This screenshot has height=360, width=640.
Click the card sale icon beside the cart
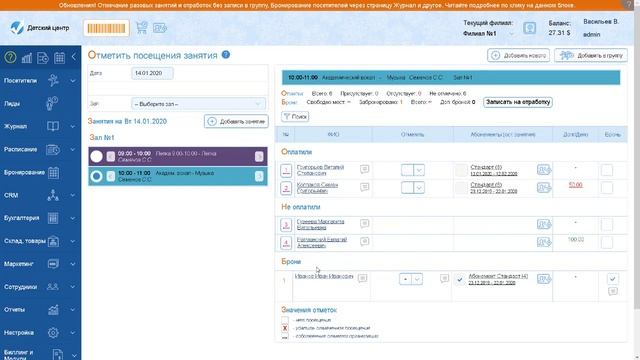160,28
